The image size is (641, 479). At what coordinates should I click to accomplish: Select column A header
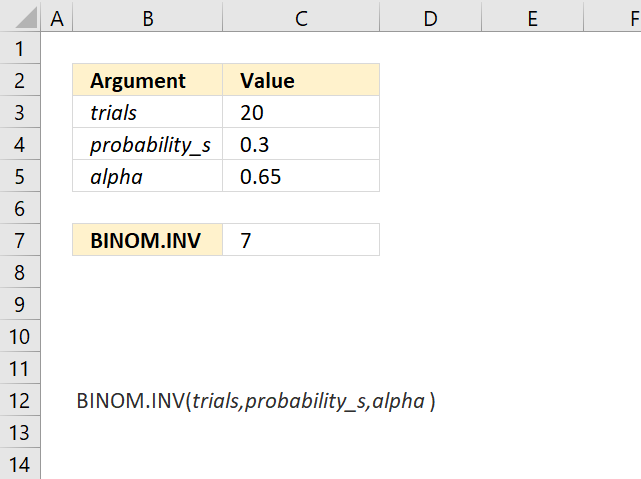click(56, 18)
